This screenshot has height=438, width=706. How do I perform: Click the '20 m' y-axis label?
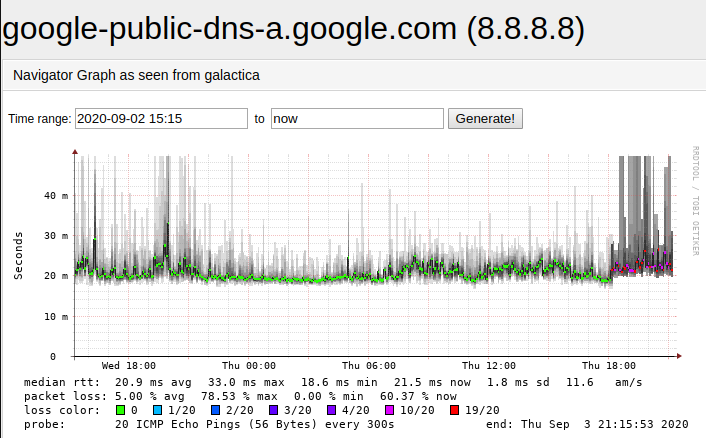click(56, 276)
